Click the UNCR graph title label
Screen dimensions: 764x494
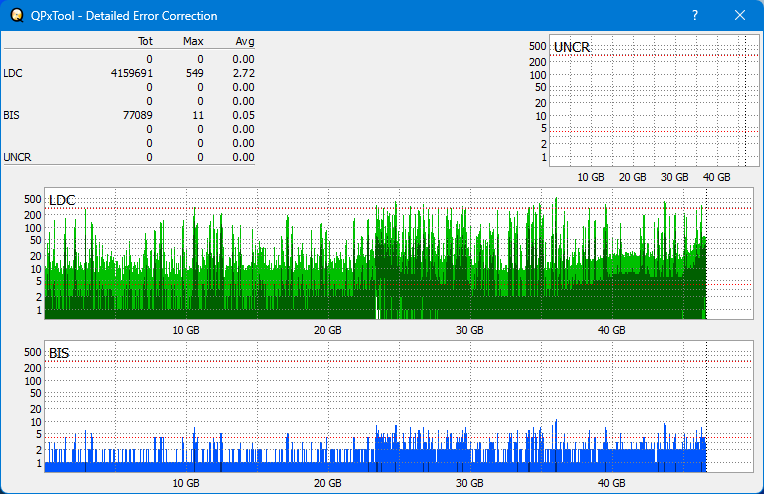click(x=572, y=47)
